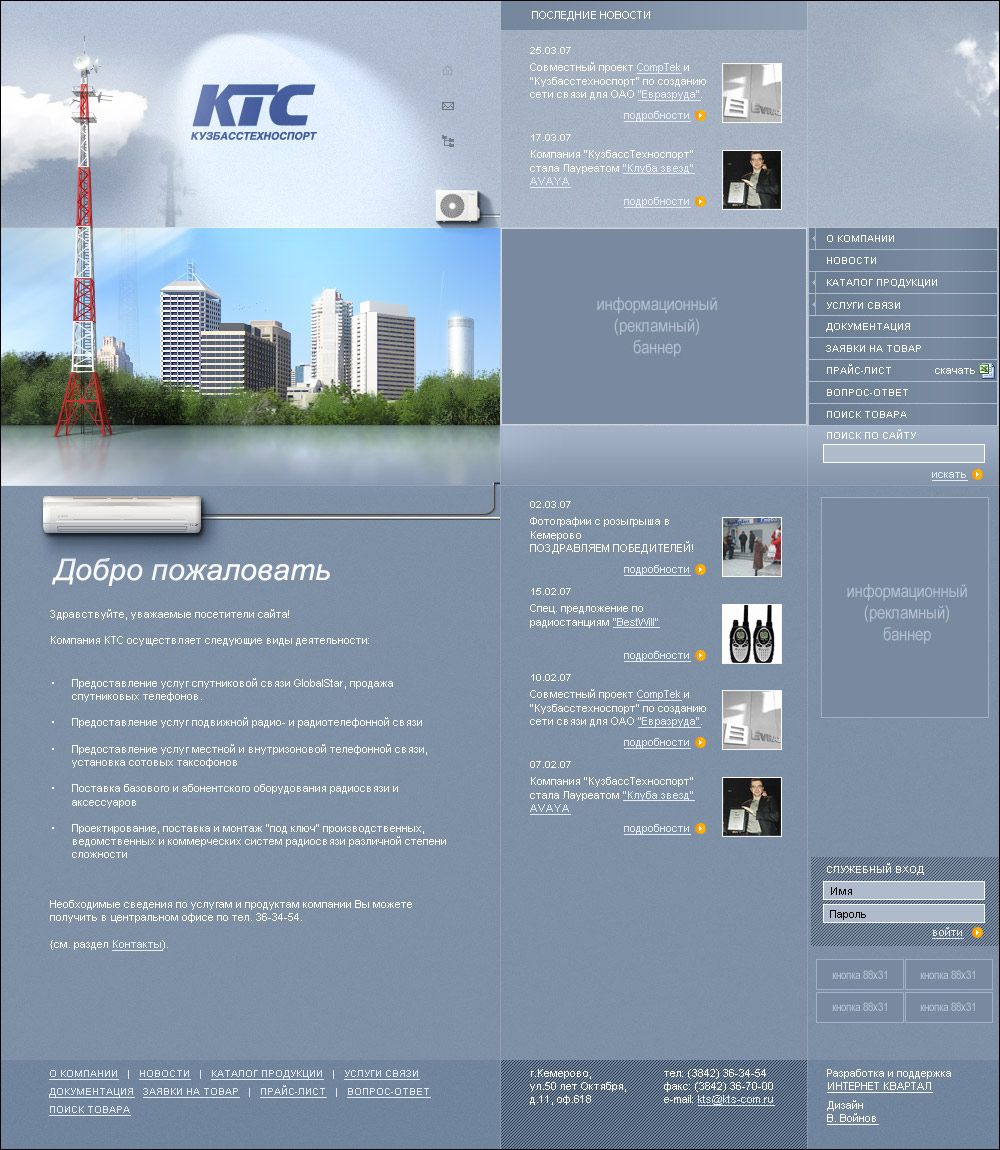Click the искать search link
Image resolution: width=1000 pixels, height=1150 pixels.
949,475
